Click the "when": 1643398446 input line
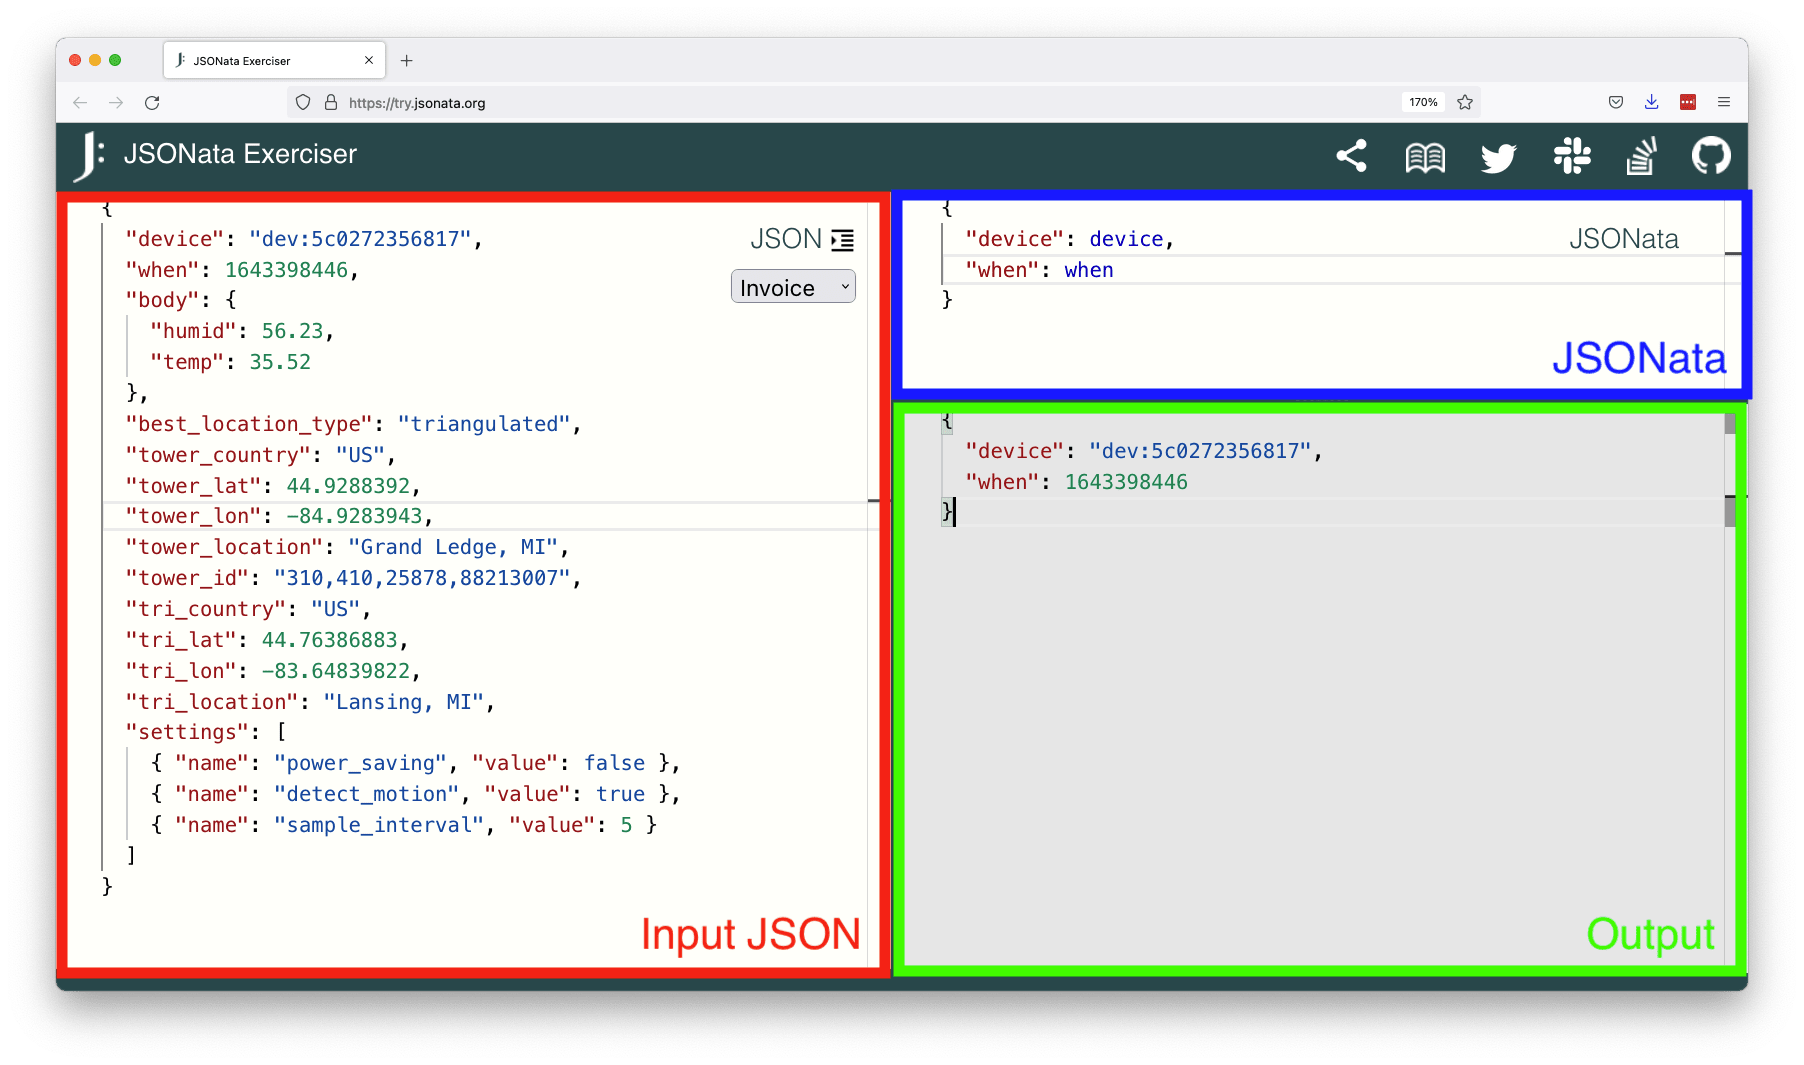Image resolution: width=1804 pixels, height=1065 pixels. tap(241, 270)
